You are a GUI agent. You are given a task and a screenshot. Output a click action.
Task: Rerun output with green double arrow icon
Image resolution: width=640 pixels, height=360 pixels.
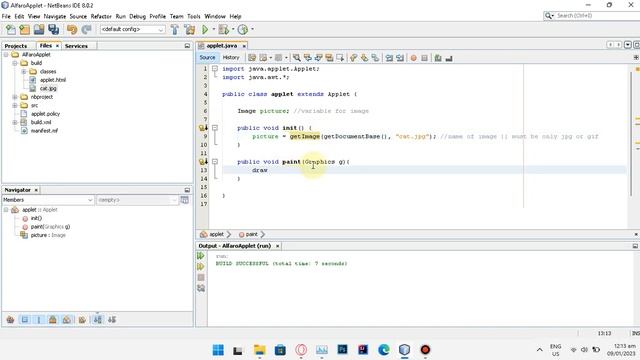pyautogui.click(x=201, y=256)
